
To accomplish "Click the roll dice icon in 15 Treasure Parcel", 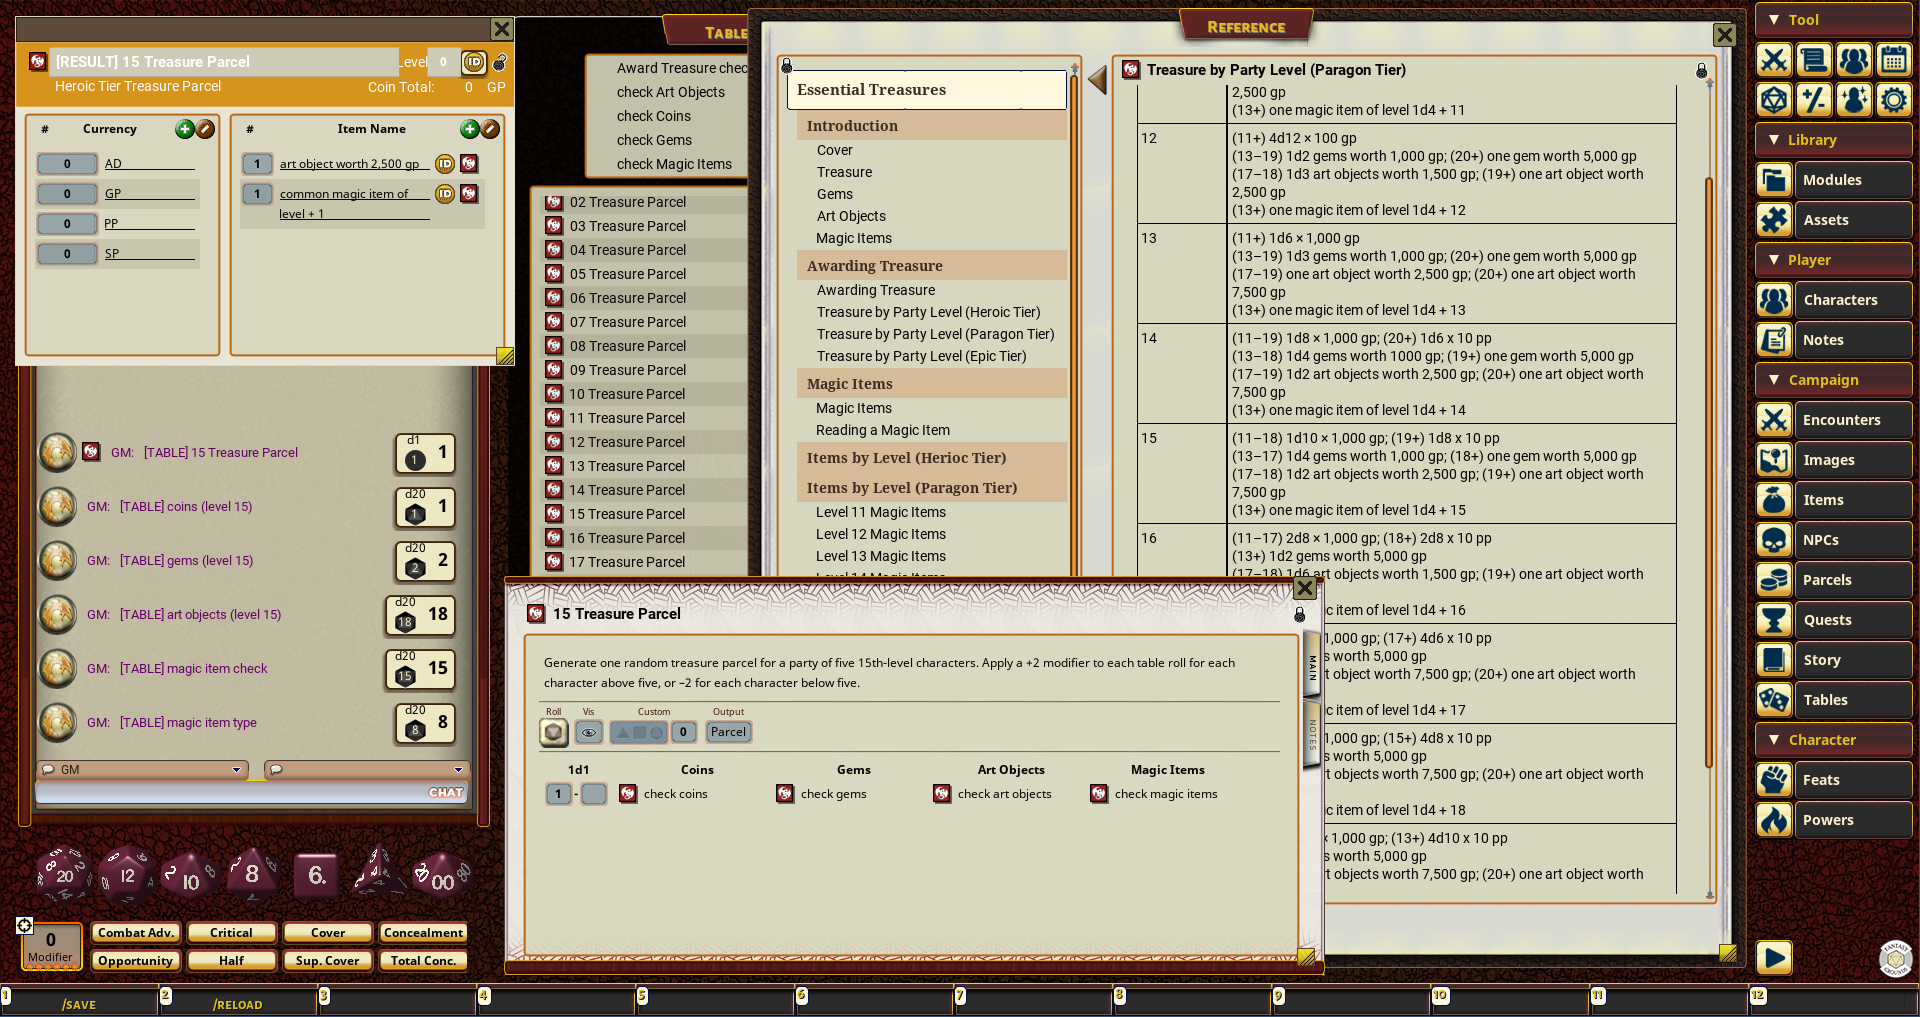I will coord(553,732).
